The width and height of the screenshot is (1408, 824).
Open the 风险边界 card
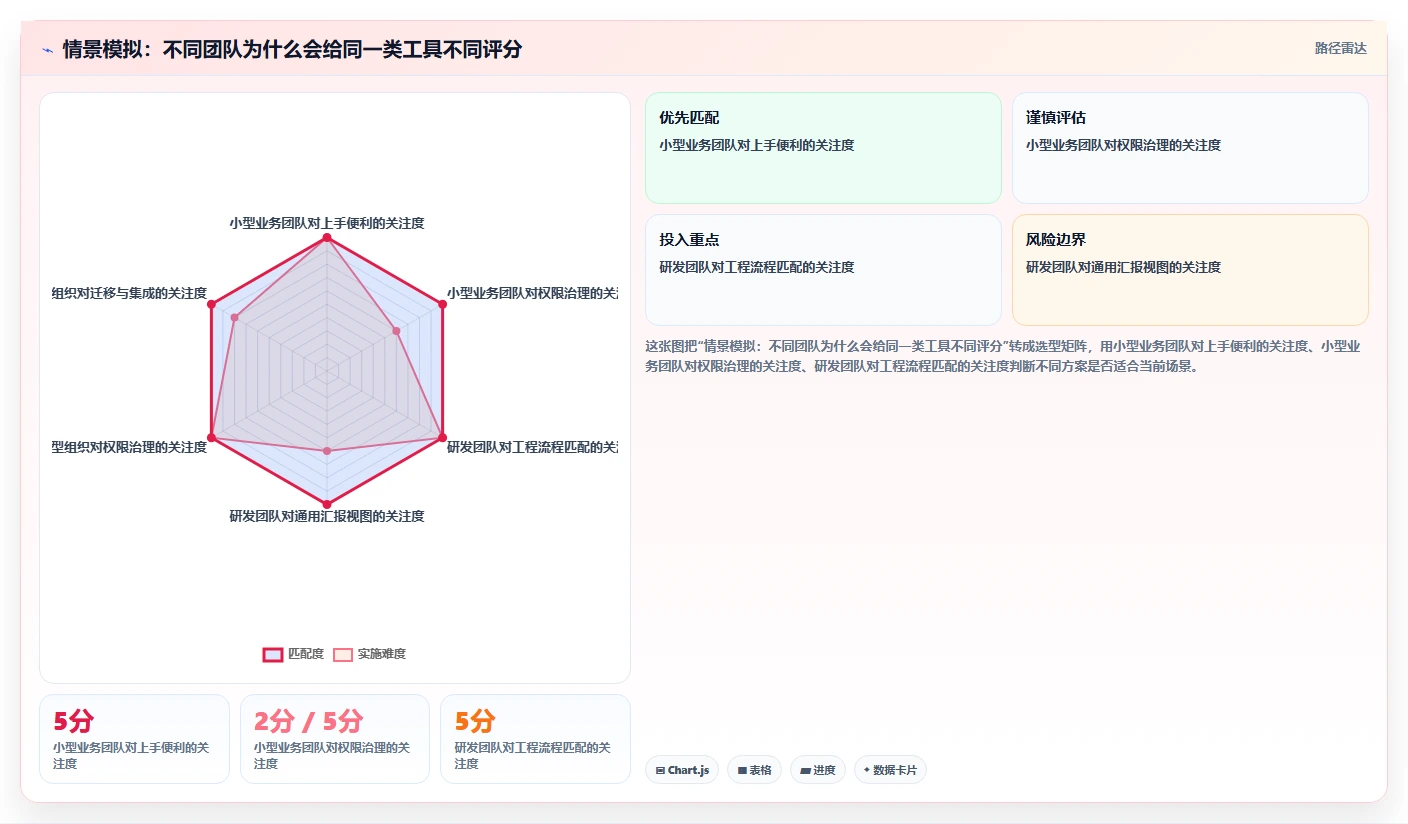coord(1190,270)
